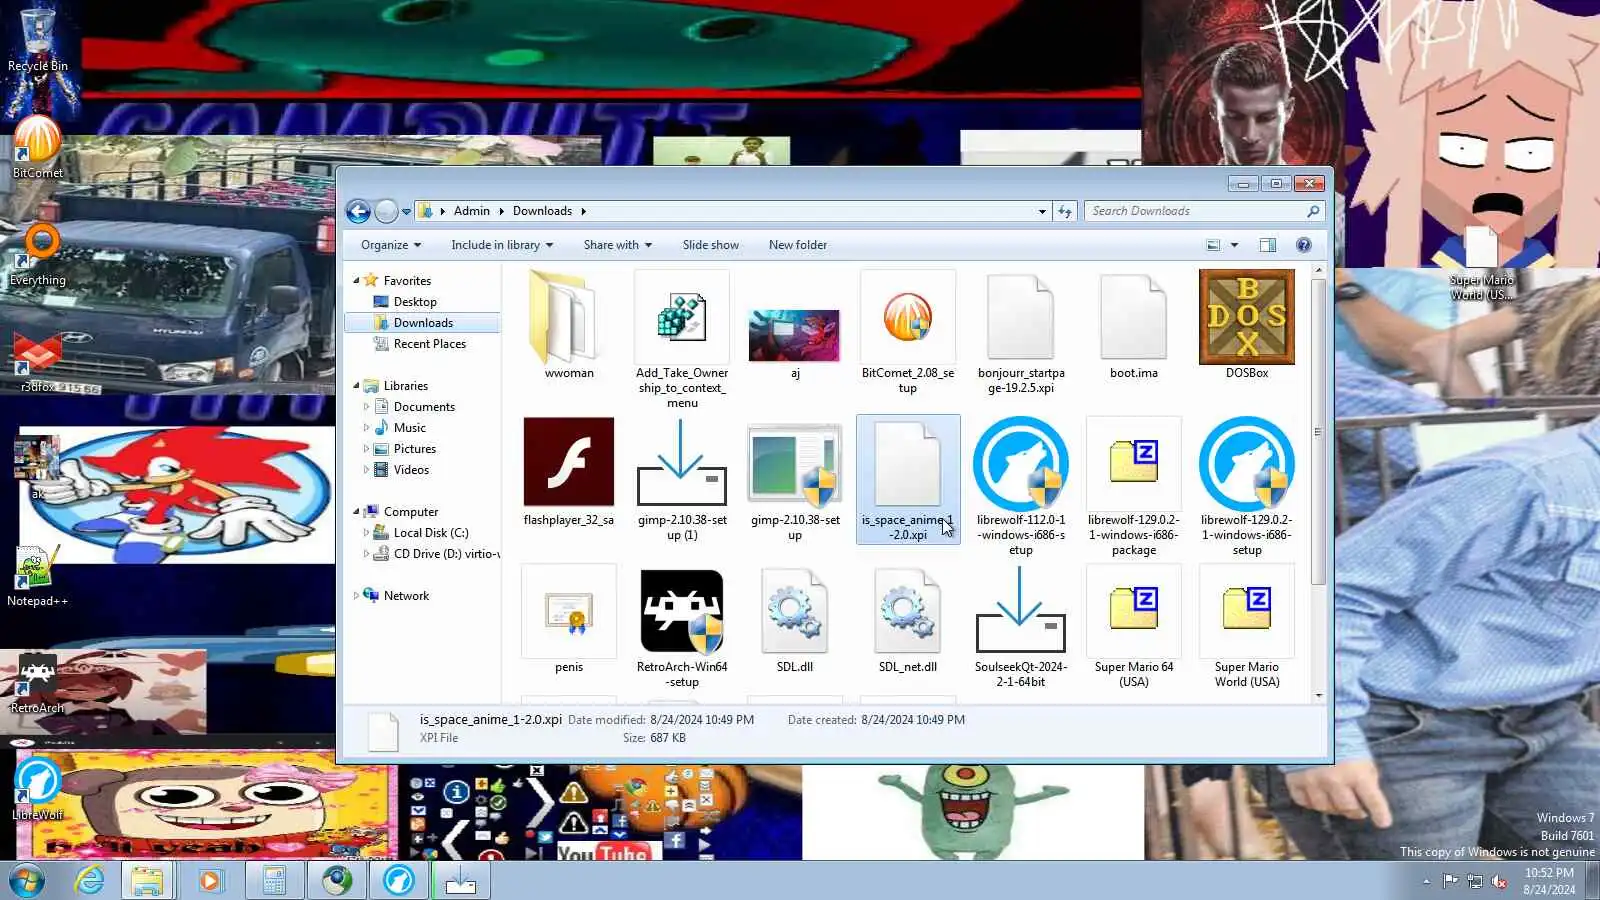
Task: Click the file list scrollbar down arrow
Action: (1319, 695)
